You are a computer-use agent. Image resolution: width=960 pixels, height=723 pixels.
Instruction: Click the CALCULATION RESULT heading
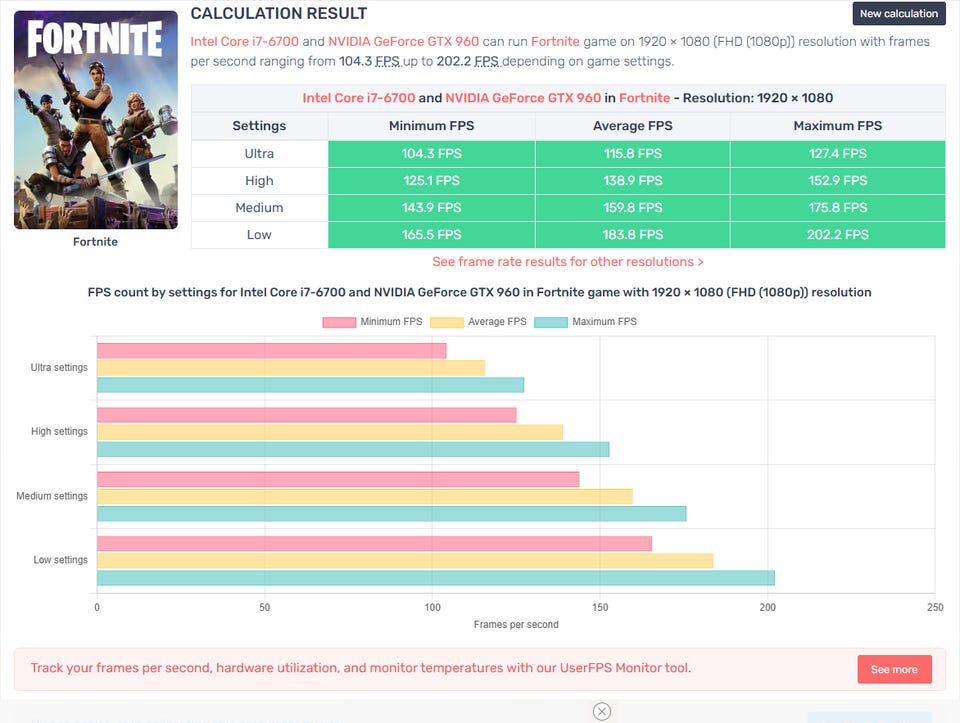[279, 13]
